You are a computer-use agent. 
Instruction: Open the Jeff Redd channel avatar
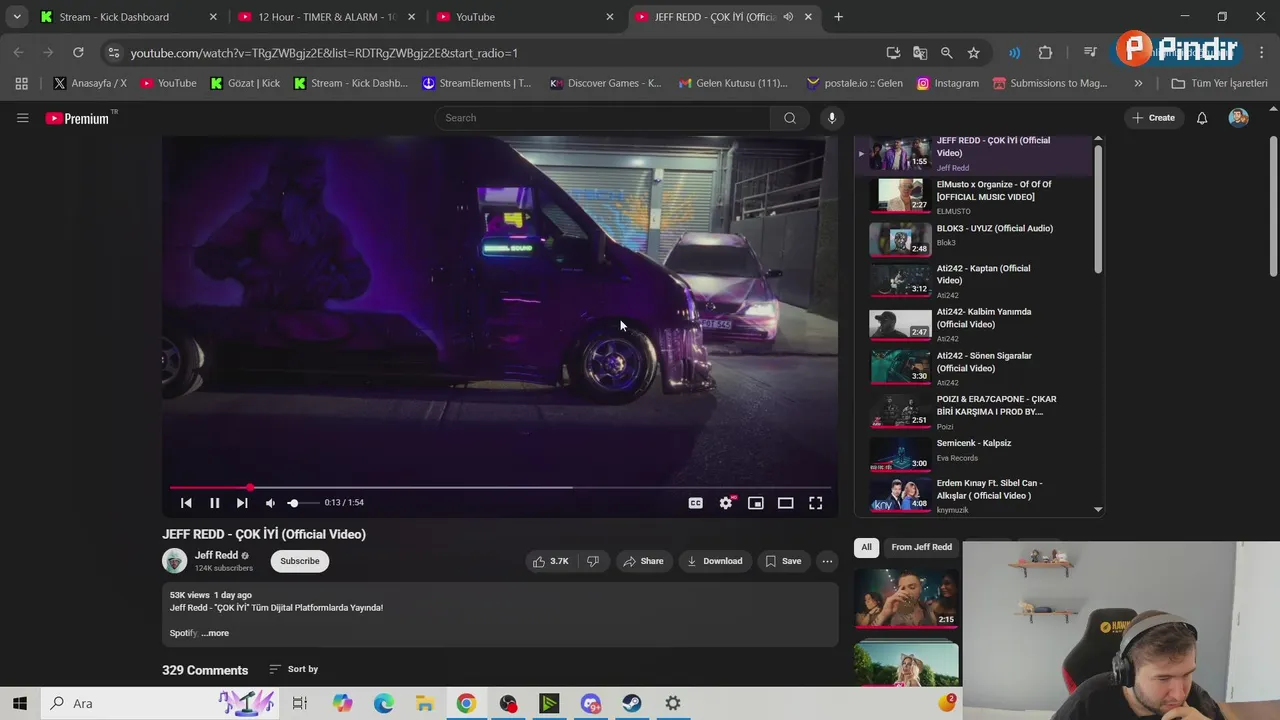pos(175,561)
